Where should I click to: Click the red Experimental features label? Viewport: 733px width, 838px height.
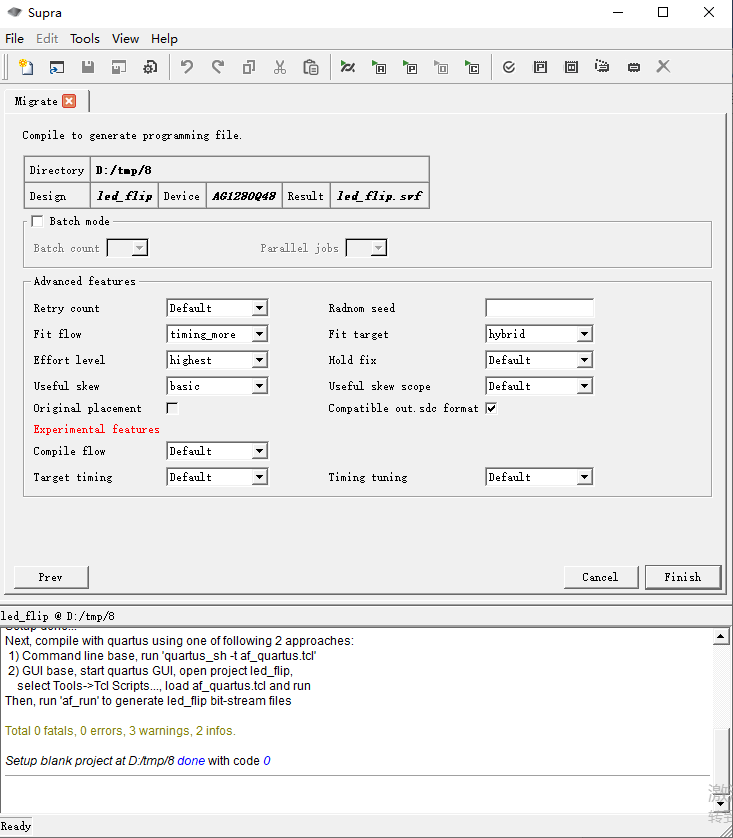[96, 429]
